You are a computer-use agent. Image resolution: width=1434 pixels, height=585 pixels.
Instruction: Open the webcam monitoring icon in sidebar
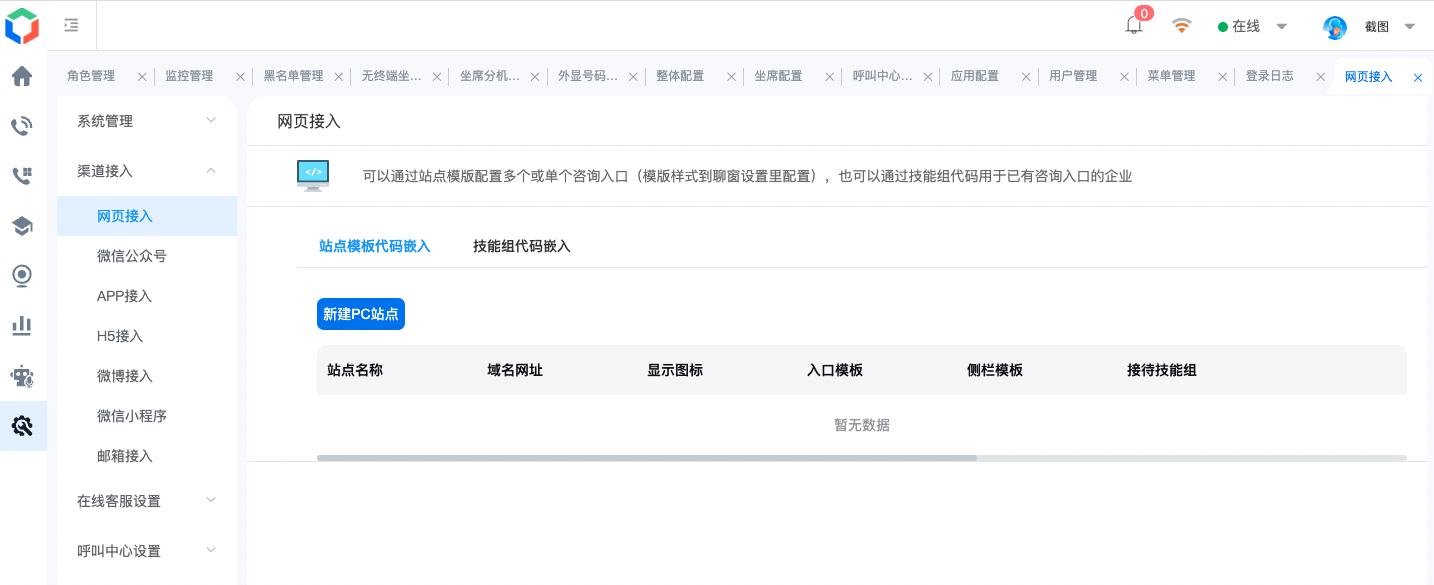pos(22,276)
